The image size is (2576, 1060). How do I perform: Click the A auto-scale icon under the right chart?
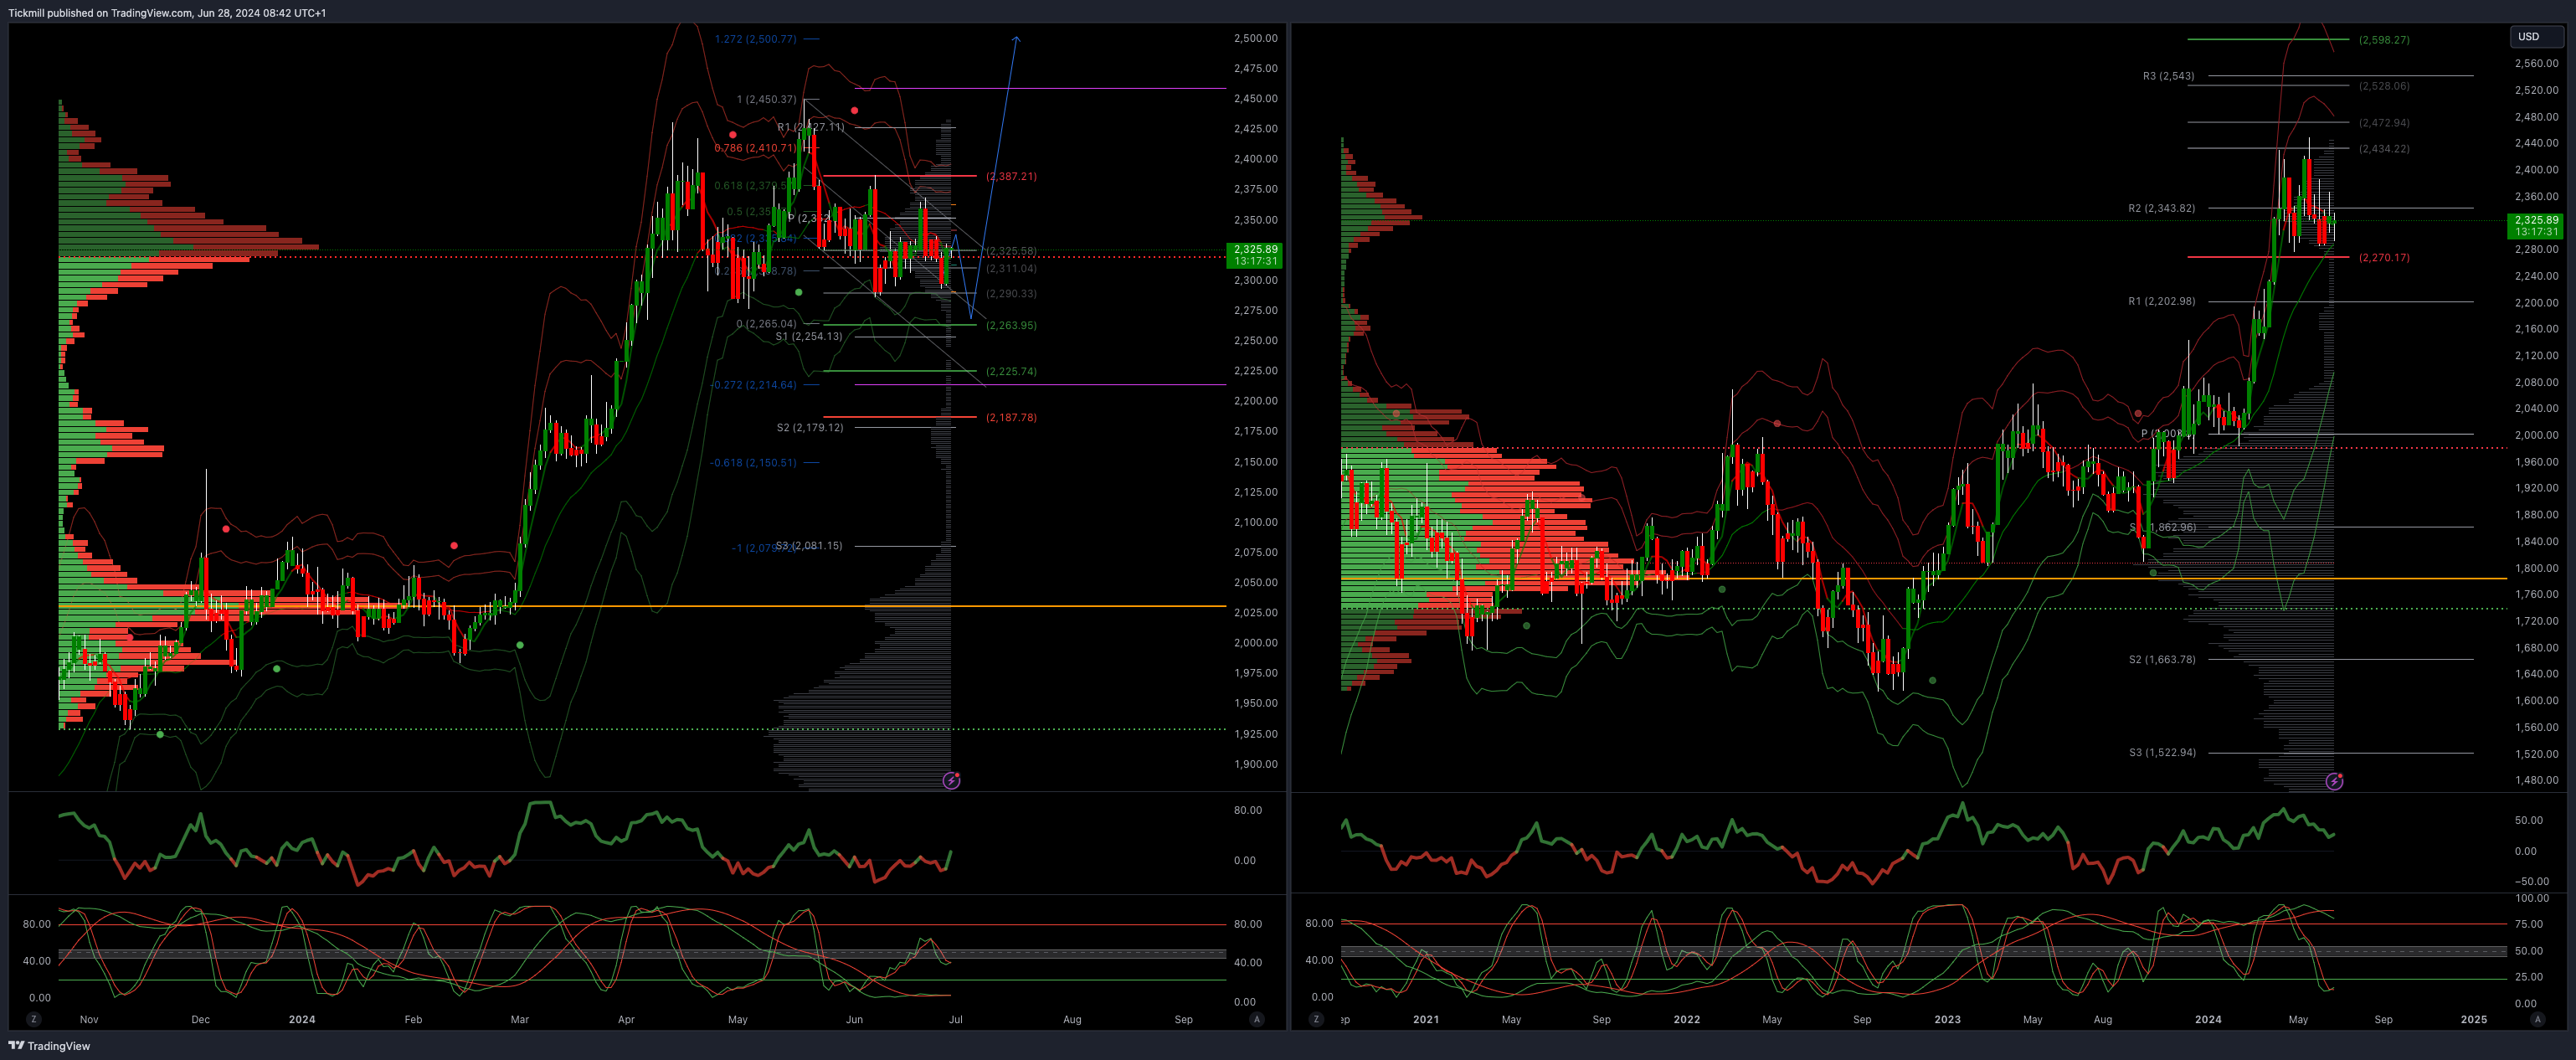click(2537, 1019)
